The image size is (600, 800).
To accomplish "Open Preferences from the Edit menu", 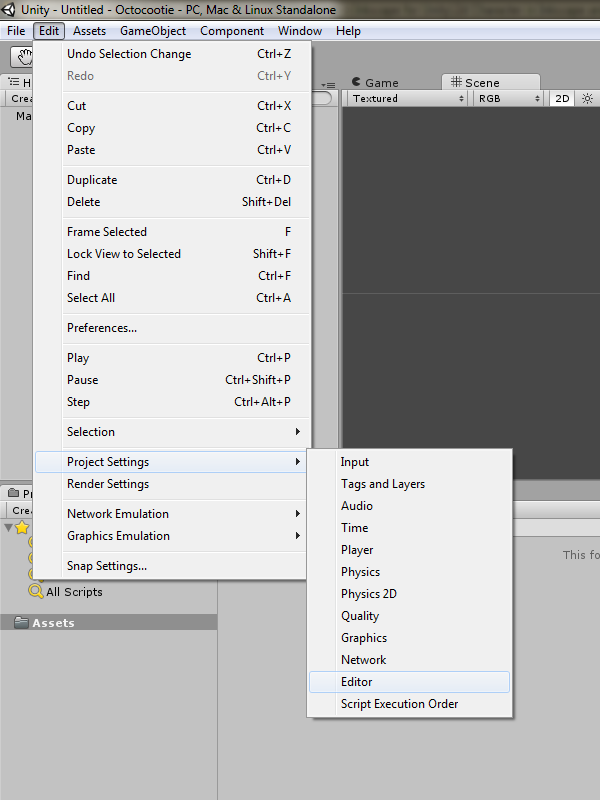I will (x=102, y=328).
